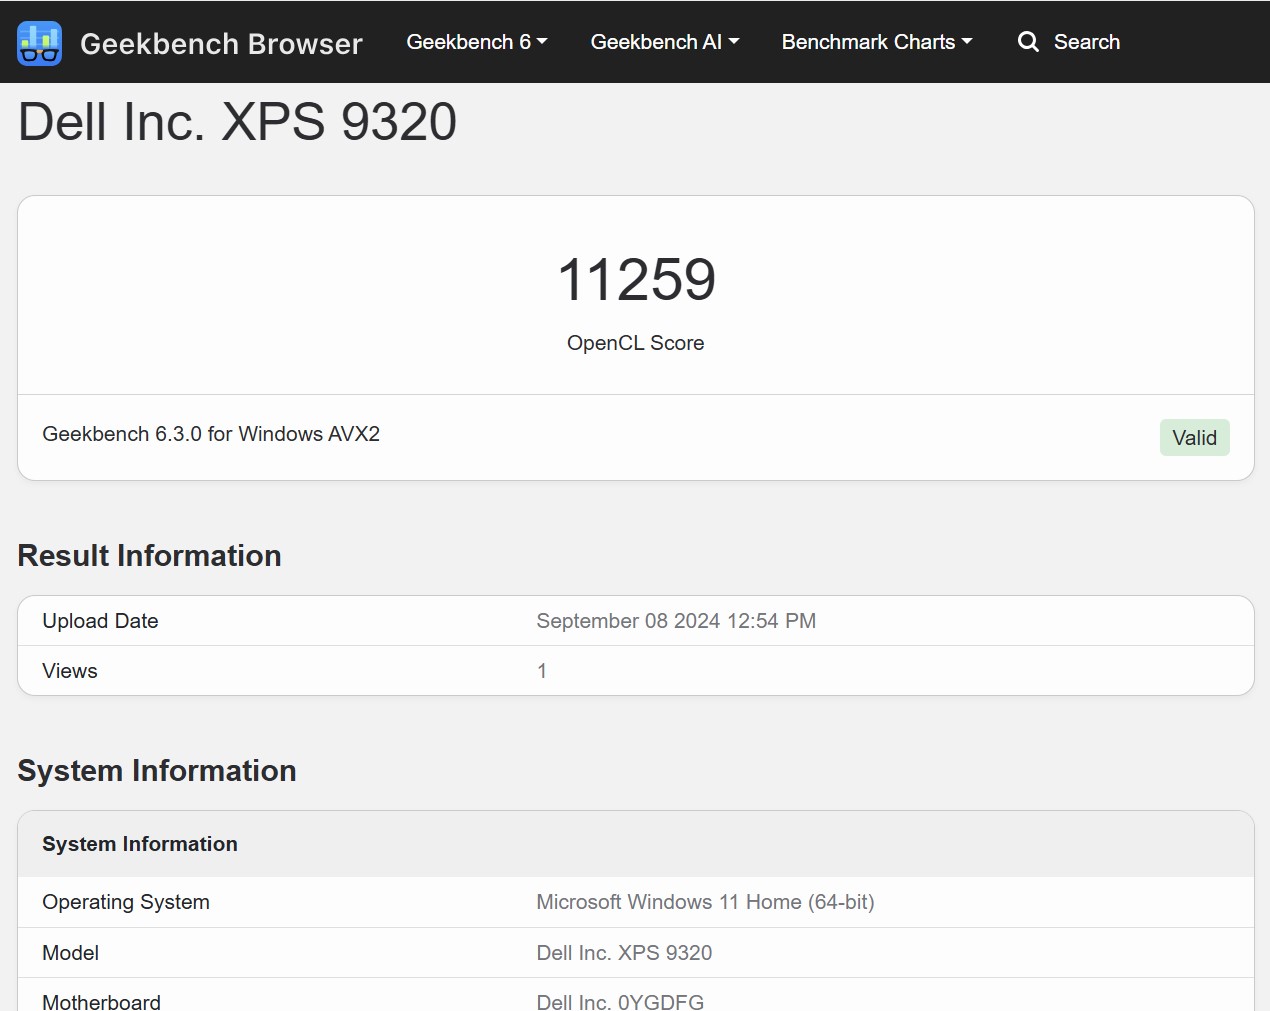Image resolution: width=1270 pixels, height=1011 pixels.
Task: Select the Views count value 1
Action: 542,671
